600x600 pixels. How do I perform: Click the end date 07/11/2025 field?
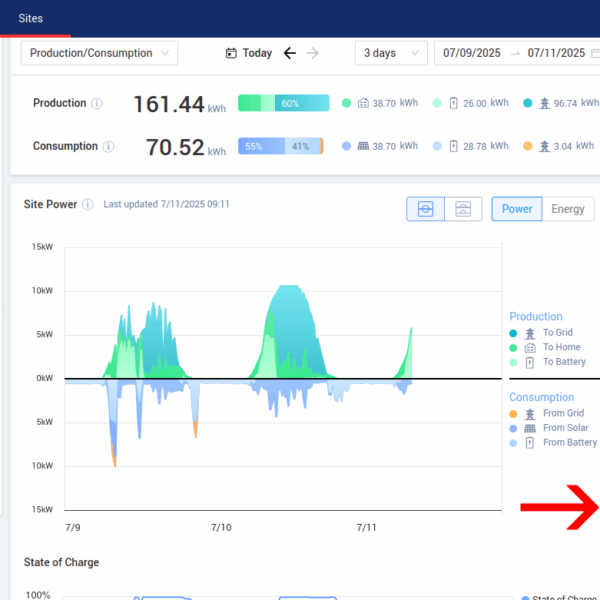556,53
